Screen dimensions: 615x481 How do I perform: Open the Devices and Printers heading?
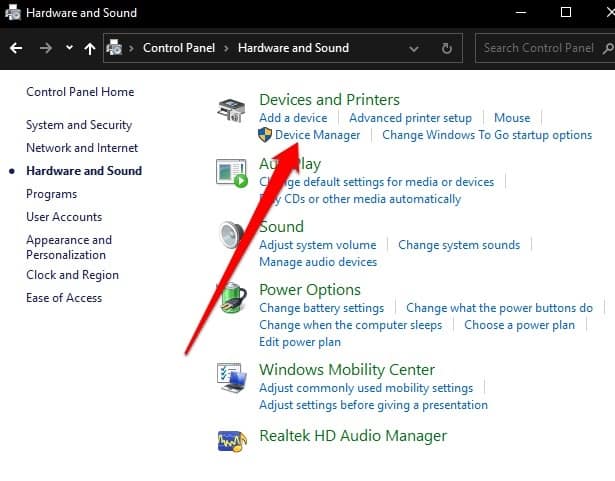point(329,100)
